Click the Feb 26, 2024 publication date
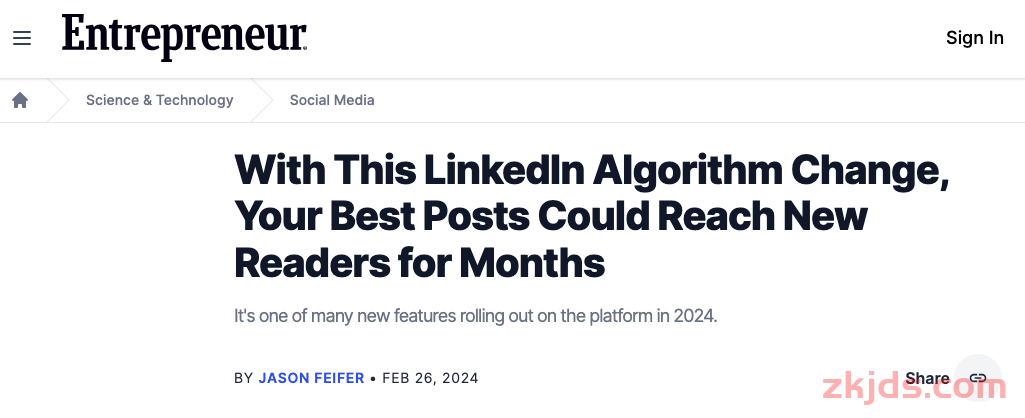The image size is (1025, 418). 430,378
